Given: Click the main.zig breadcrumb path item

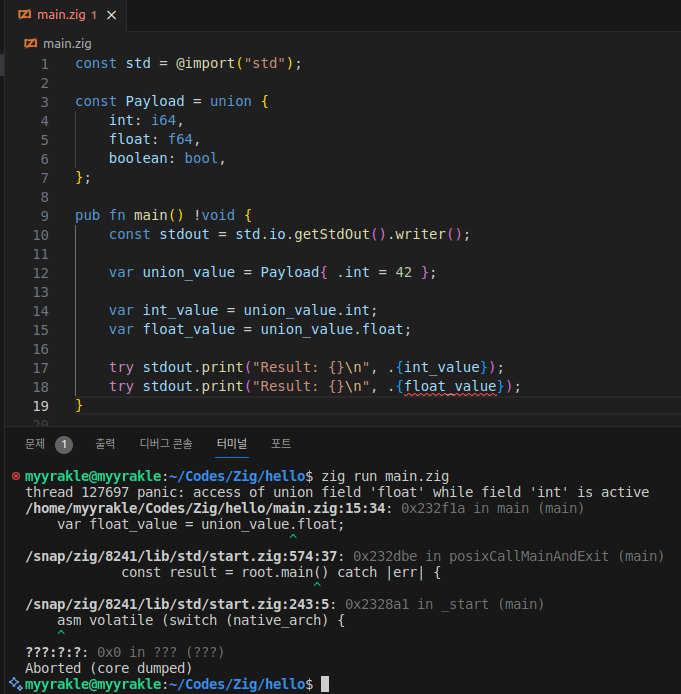Looking at the screenshot, I should 66,44.
